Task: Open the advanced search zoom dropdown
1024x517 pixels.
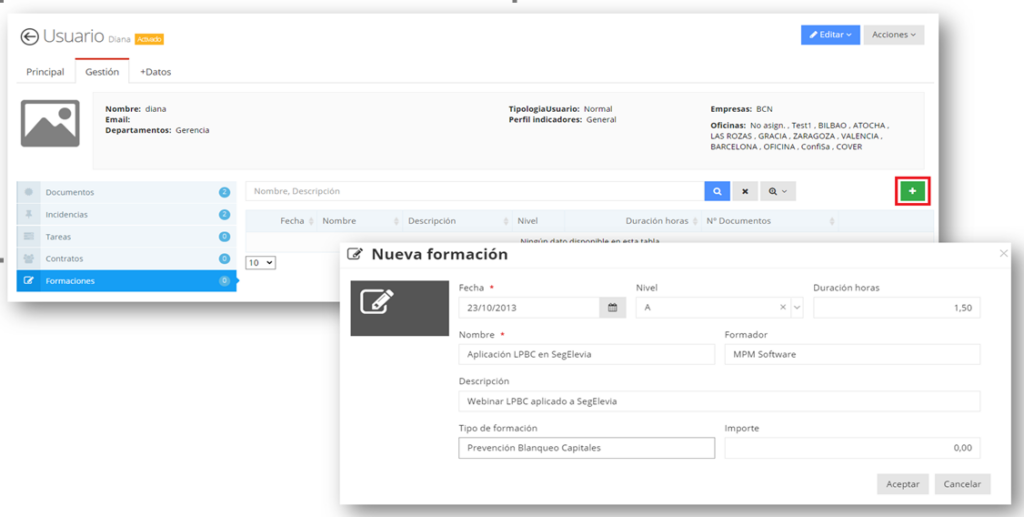Action: 777,191
